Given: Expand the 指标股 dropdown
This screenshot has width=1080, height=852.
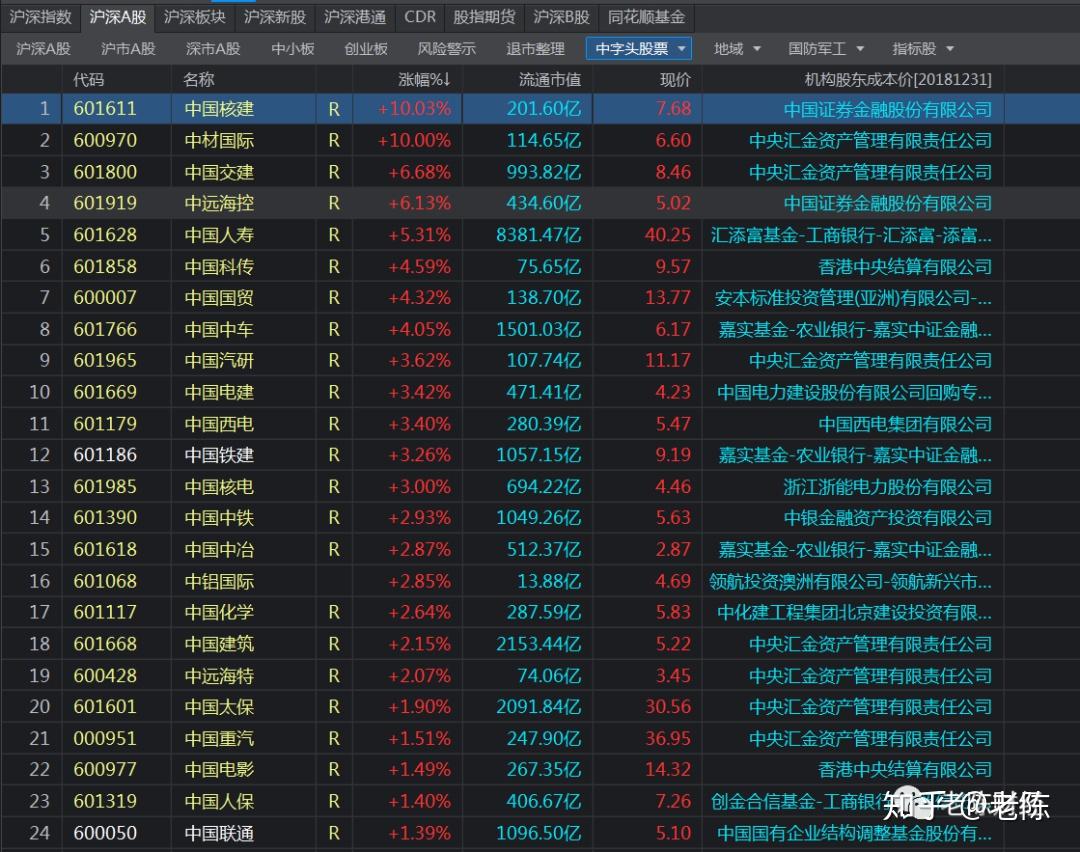Looking at the screenshot, I should point(923,49).
